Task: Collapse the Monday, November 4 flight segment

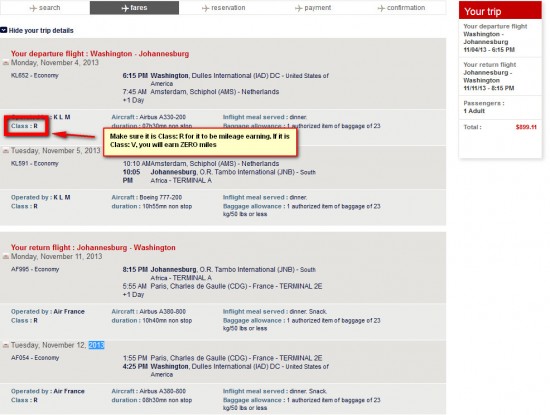Action: pos(6,63)
